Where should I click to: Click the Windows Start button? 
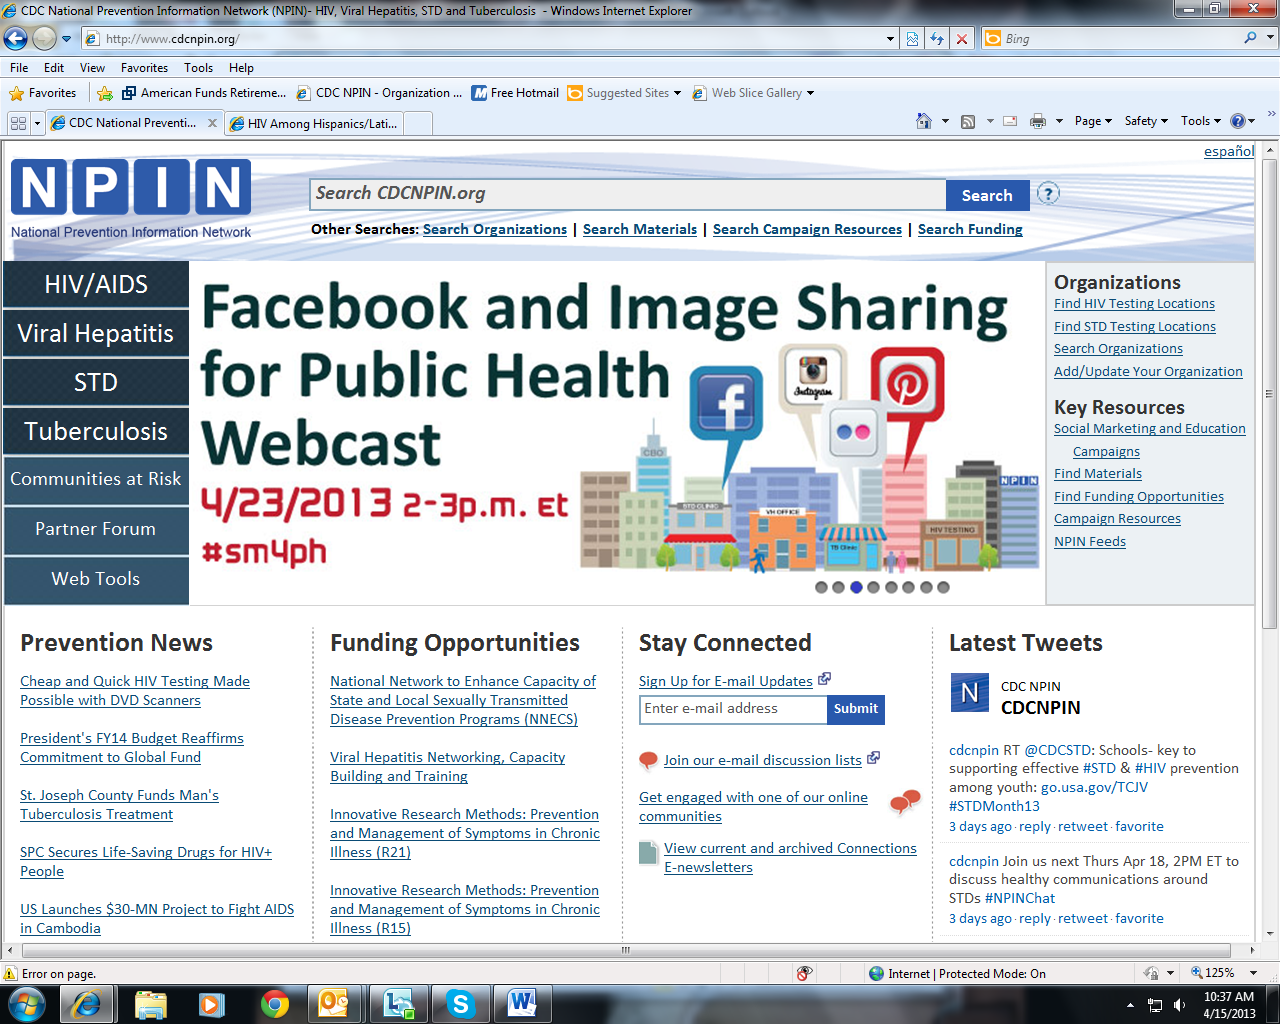pos(26,1003)
